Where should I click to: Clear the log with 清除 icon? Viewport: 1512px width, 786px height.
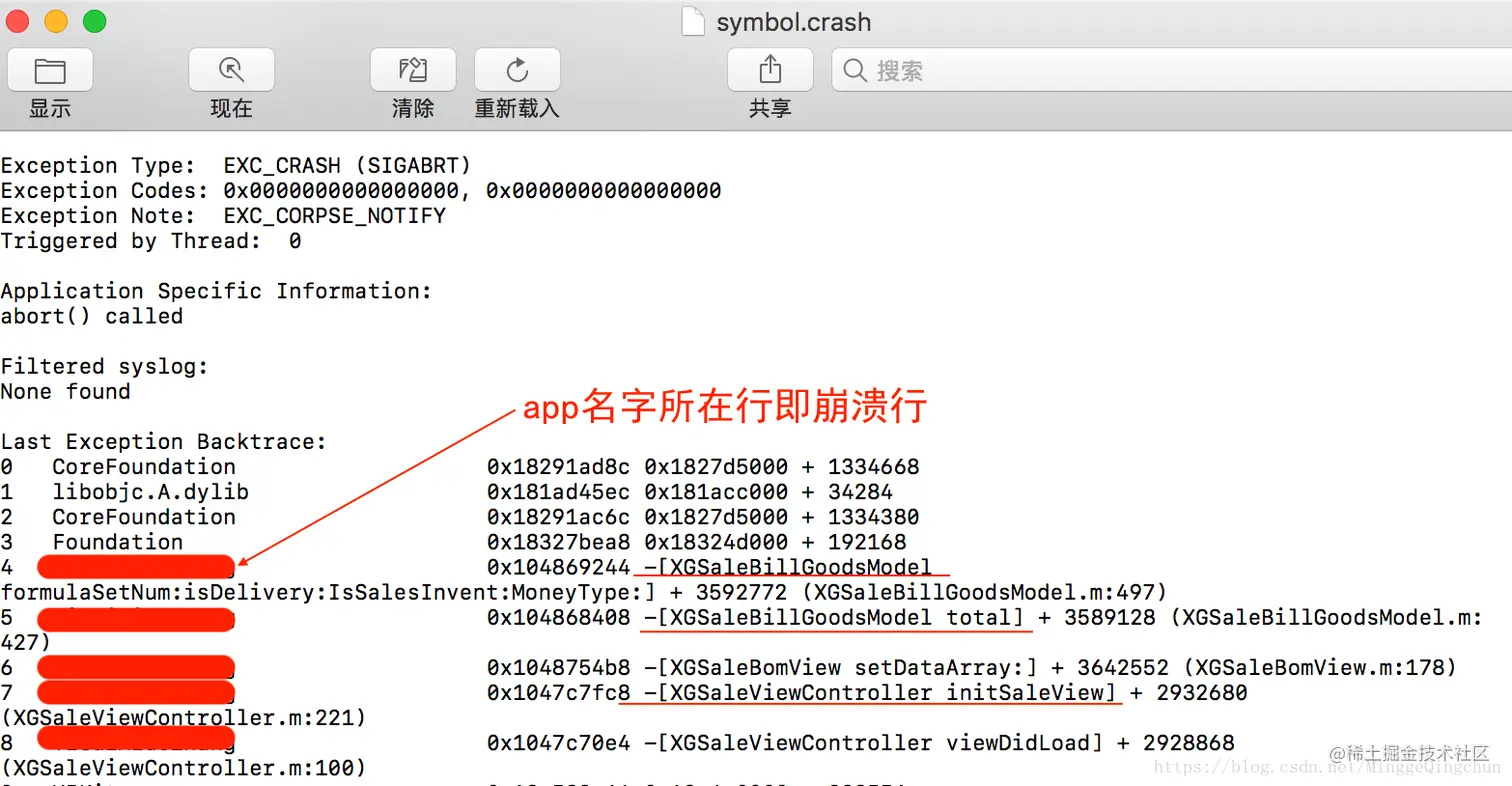click(413, 70)
